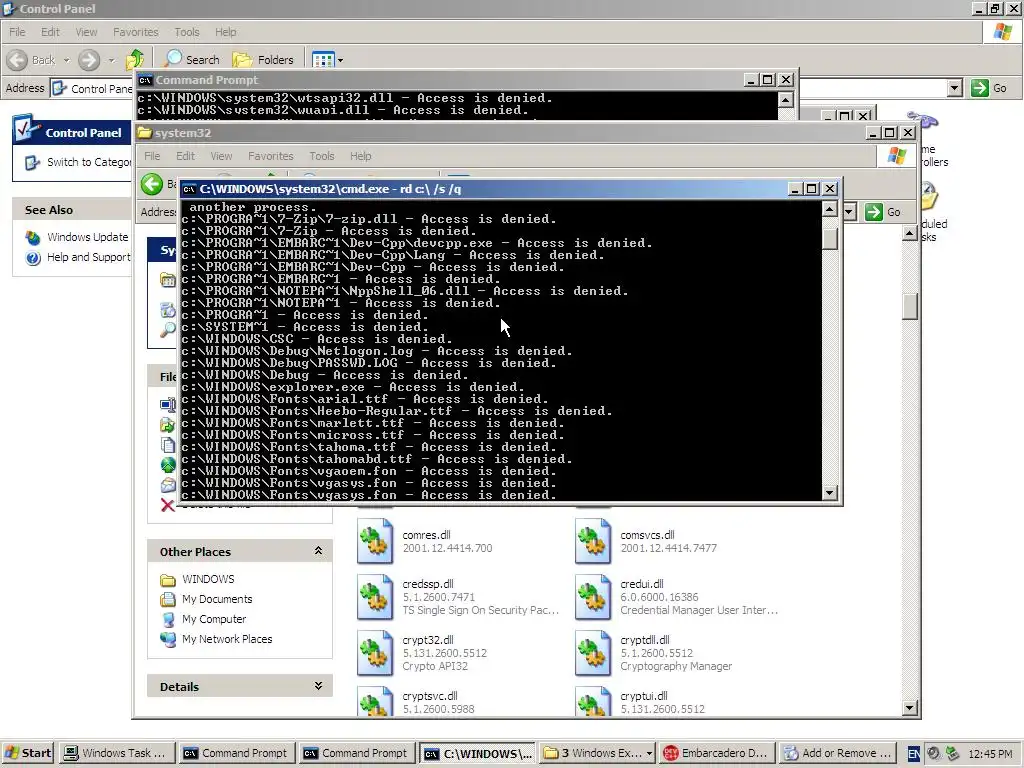The height and width of the screenshot is (768, 1024).
Task: Open Favorites menu in Control Panel window
Action: [x=136, y=32]
